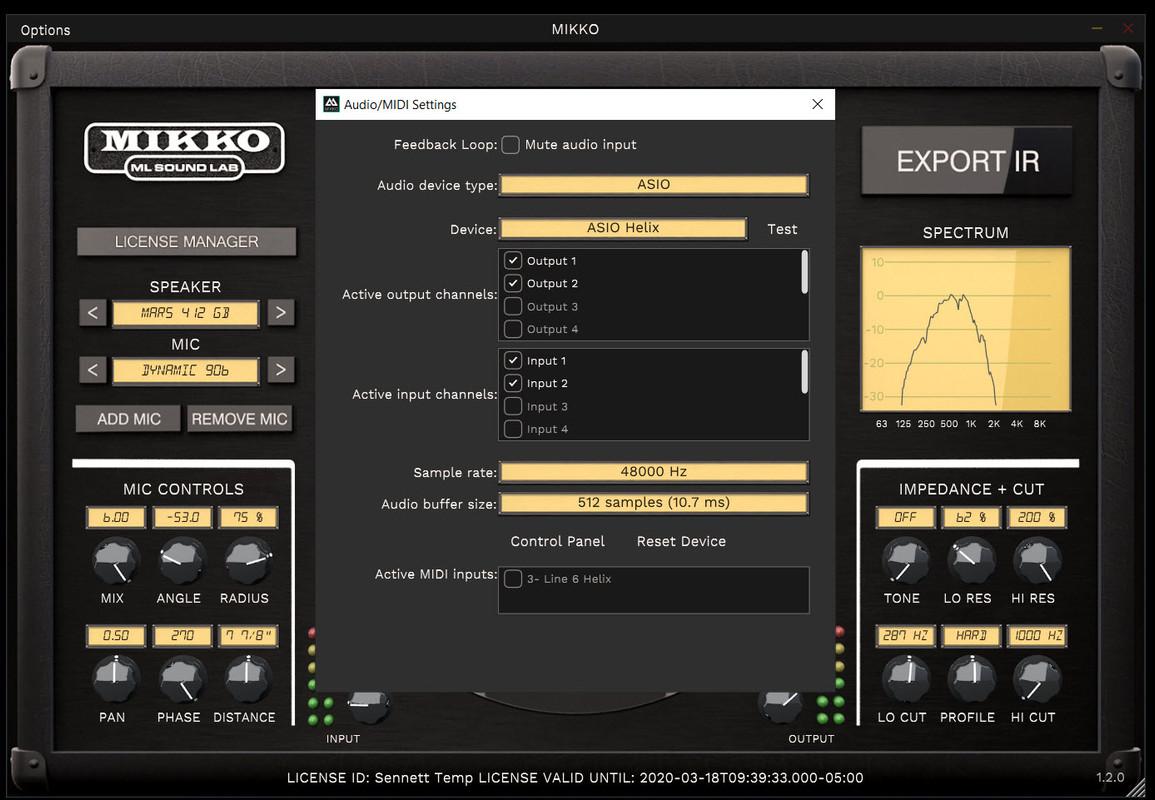Viewport: 1155px width, 800px height.
Task: Click the LO RES value field 62 %
Action: (971, 517)
